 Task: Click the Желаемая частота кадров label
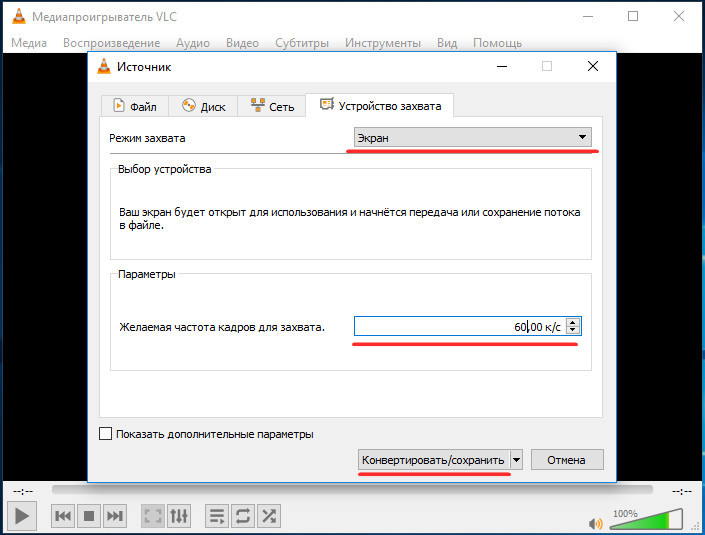[222, 327]
